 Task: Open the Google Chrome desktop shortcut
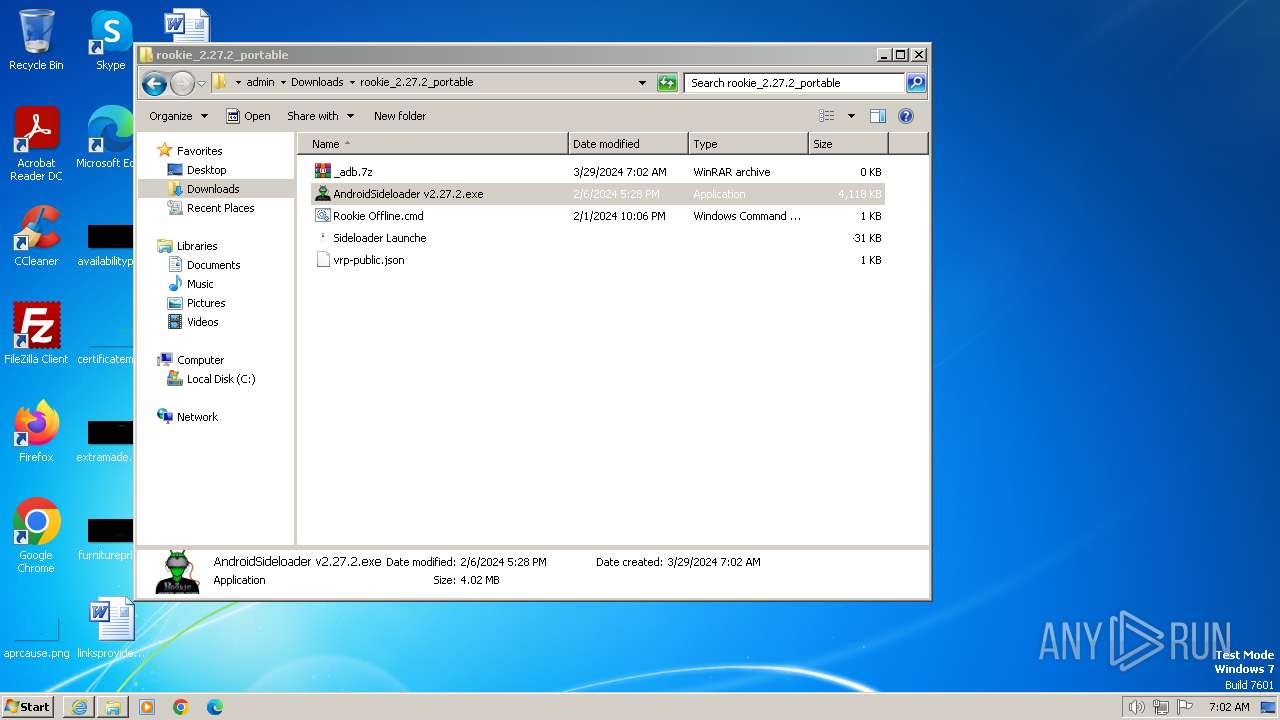[x=36, y=535]
